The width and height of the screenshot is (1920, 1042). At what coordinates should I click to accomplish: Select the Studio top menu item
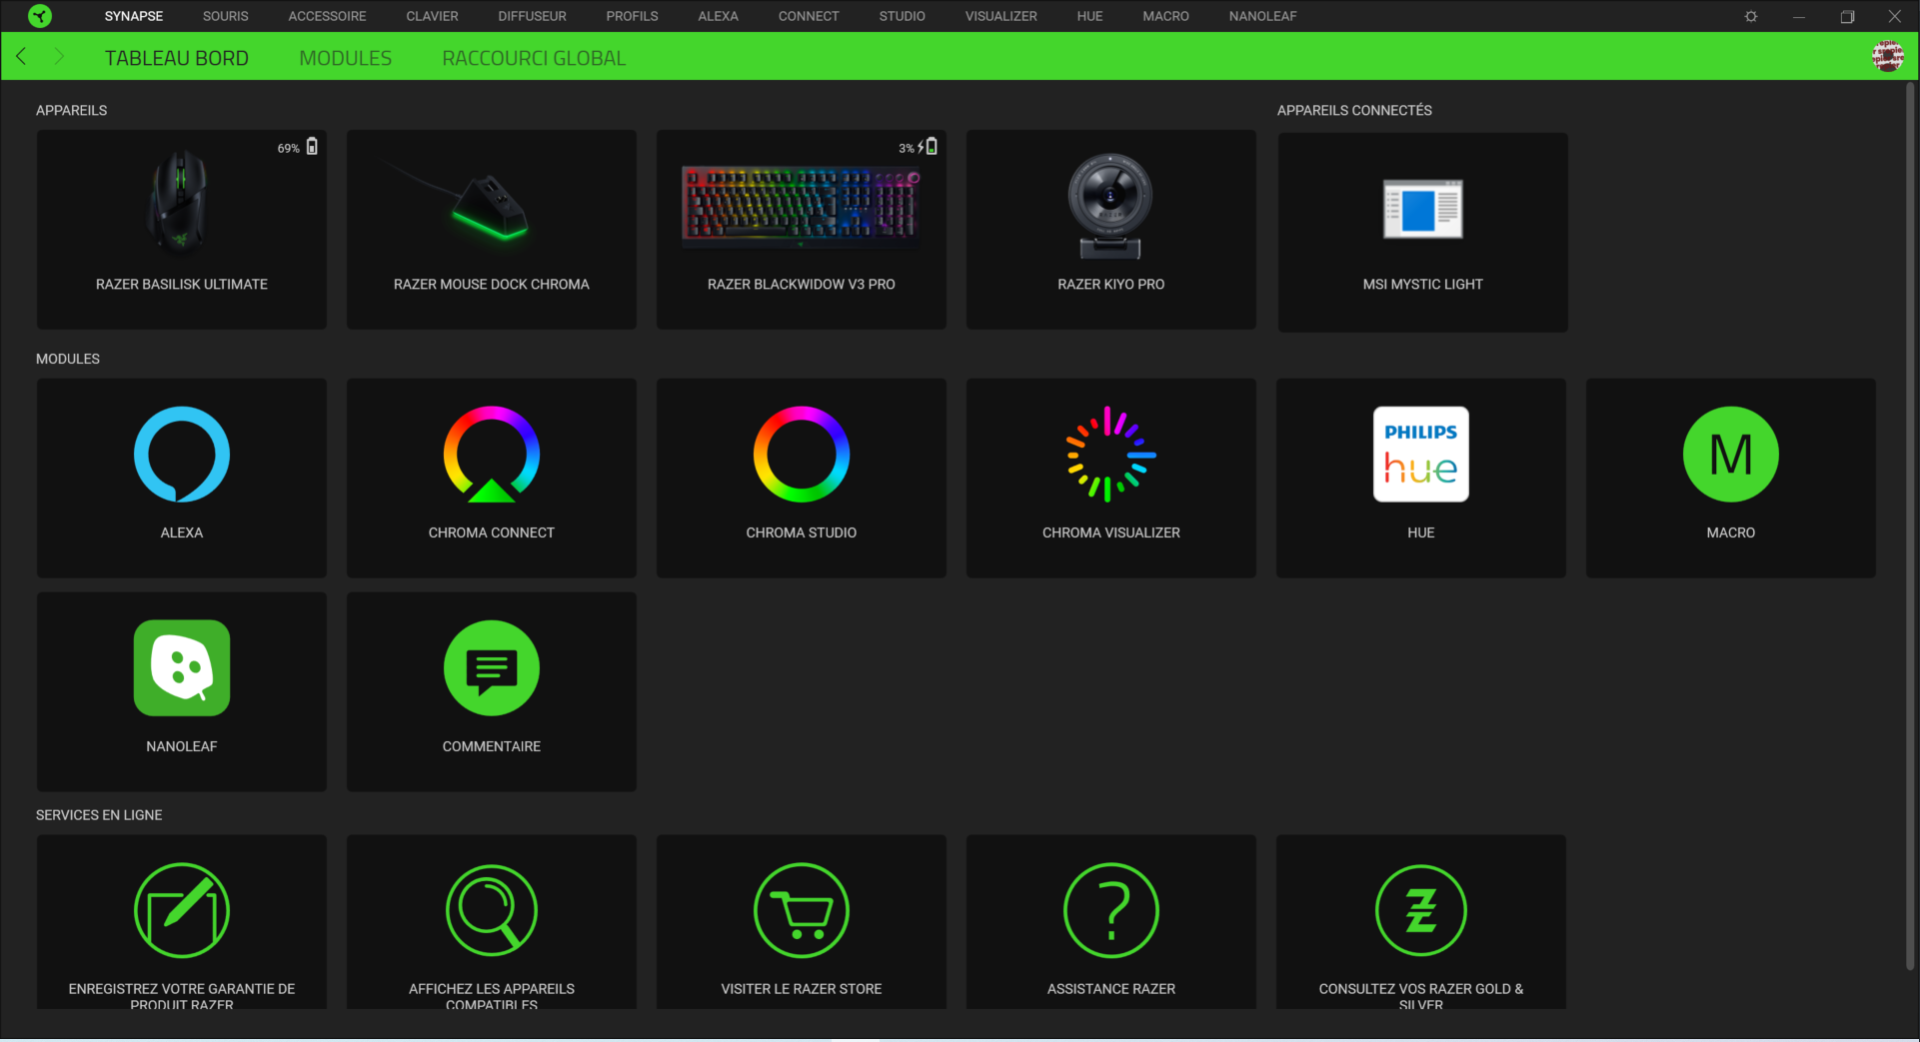[902, 16]
